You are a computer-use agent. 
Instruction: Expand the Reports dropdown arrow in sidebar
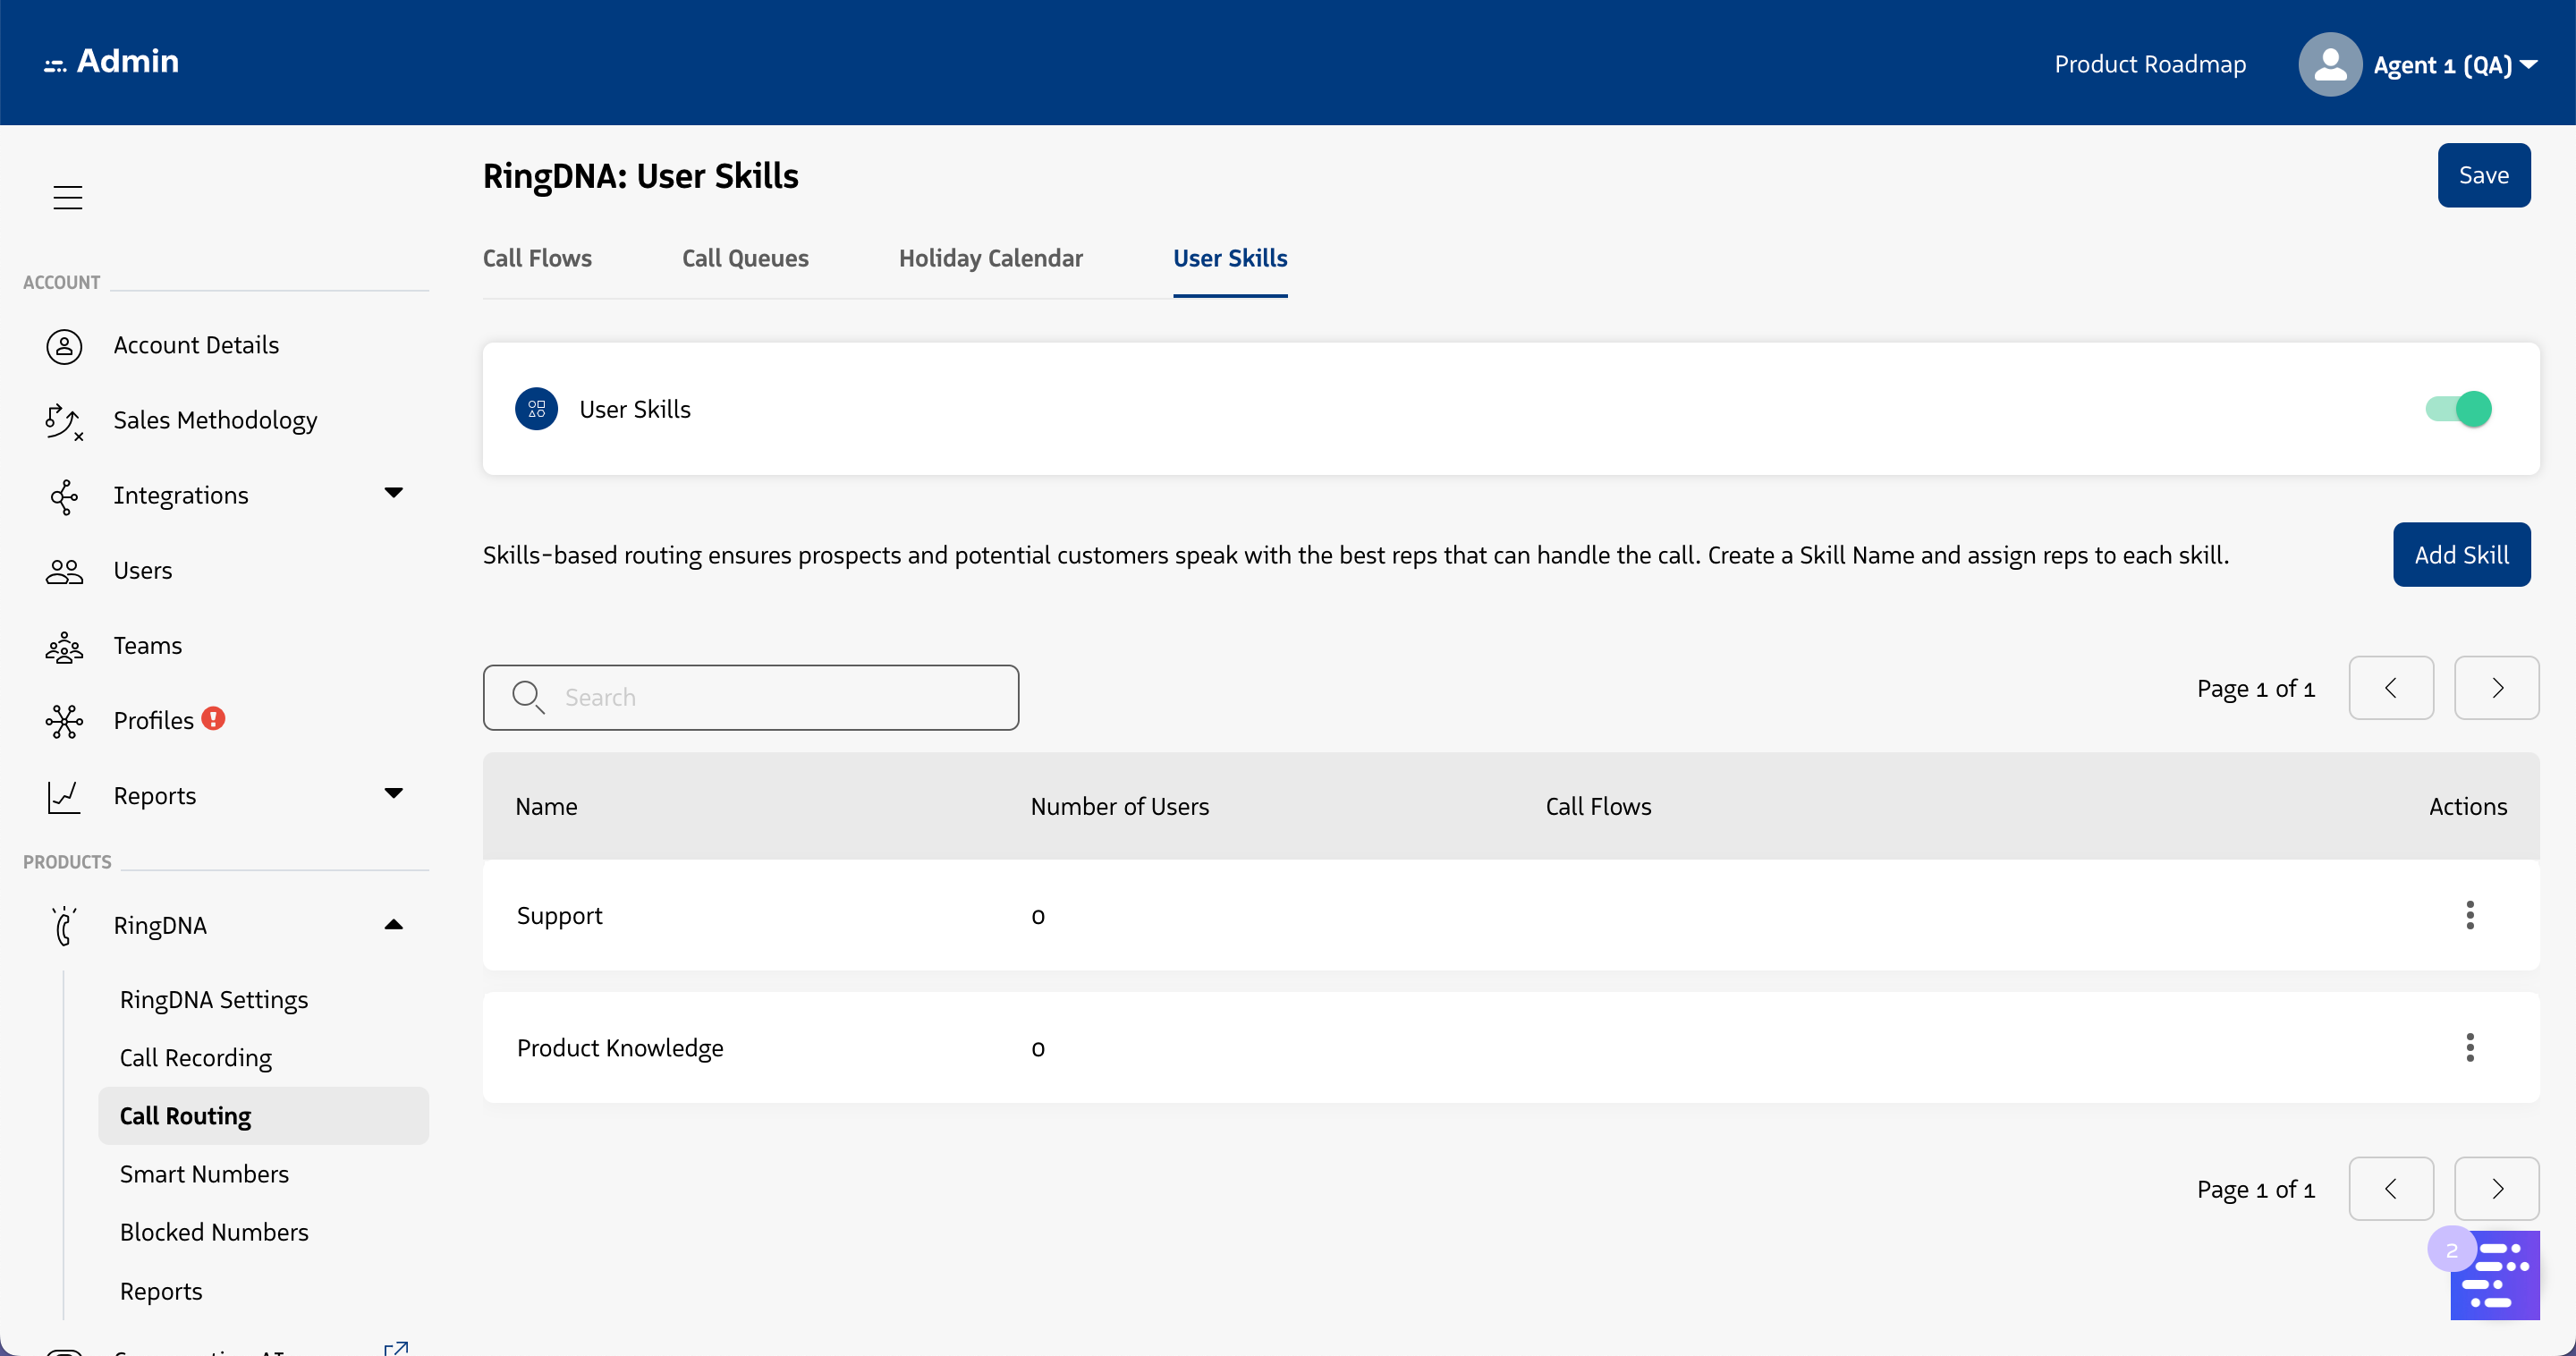tap(393, 794)
